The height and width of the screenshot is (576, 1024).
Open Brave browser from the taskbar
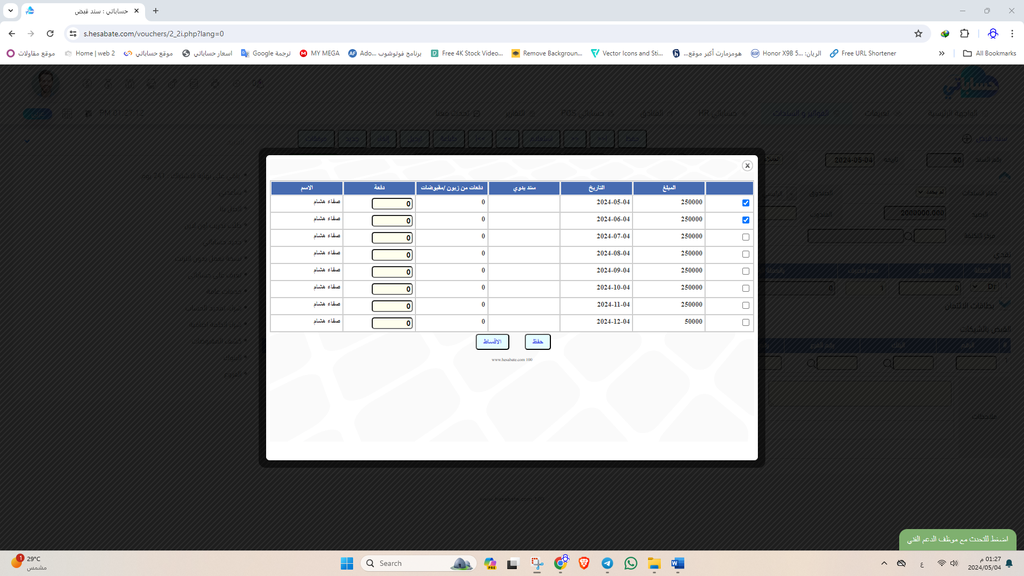point(584,563)
